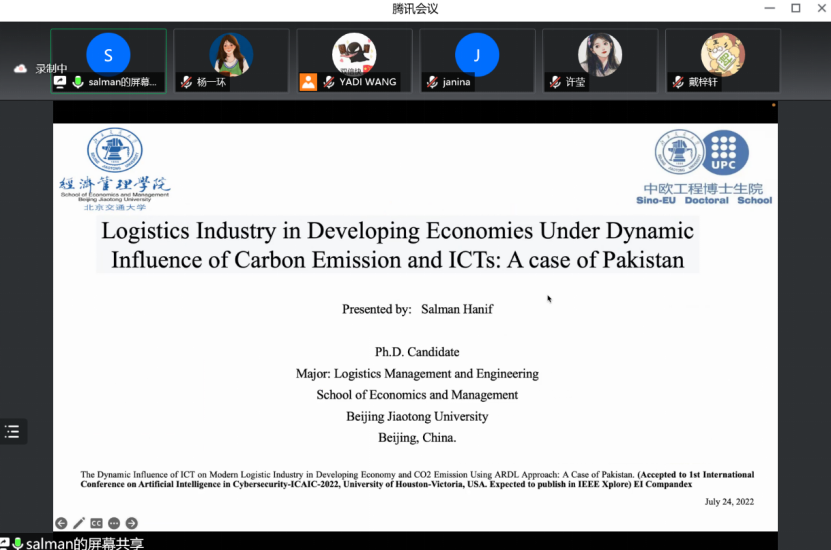Click the janina name label
831x550 pixels.
[456, 82]
